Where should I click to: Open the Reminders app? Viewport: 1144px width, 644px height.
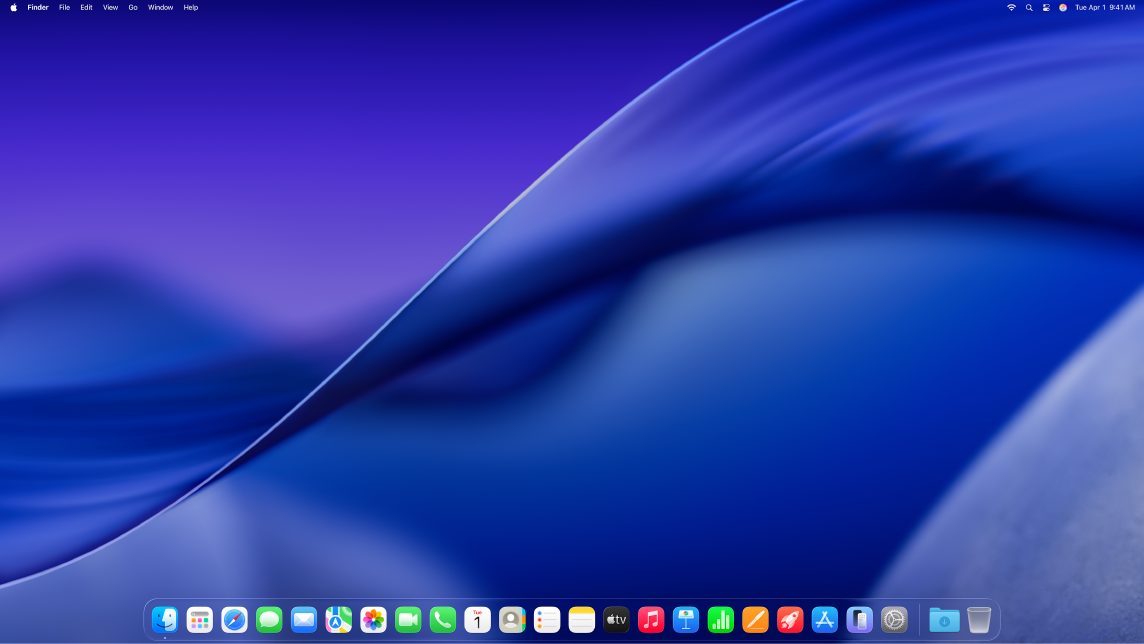pos(546,620)
